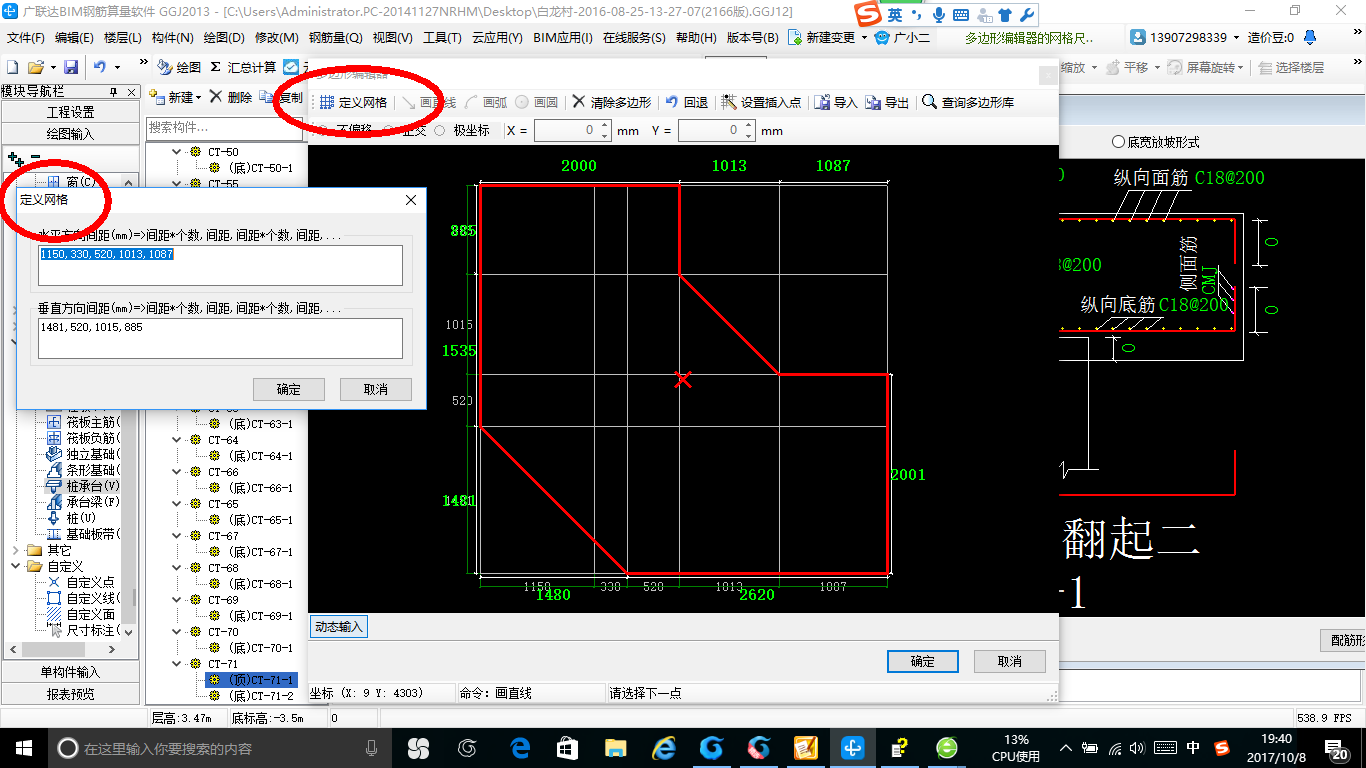The height and width of the screenshot is (768, 1366).
Task: Click 回退 step back in polygon editor
Action: pyautogui.click(x=687, y=102)
